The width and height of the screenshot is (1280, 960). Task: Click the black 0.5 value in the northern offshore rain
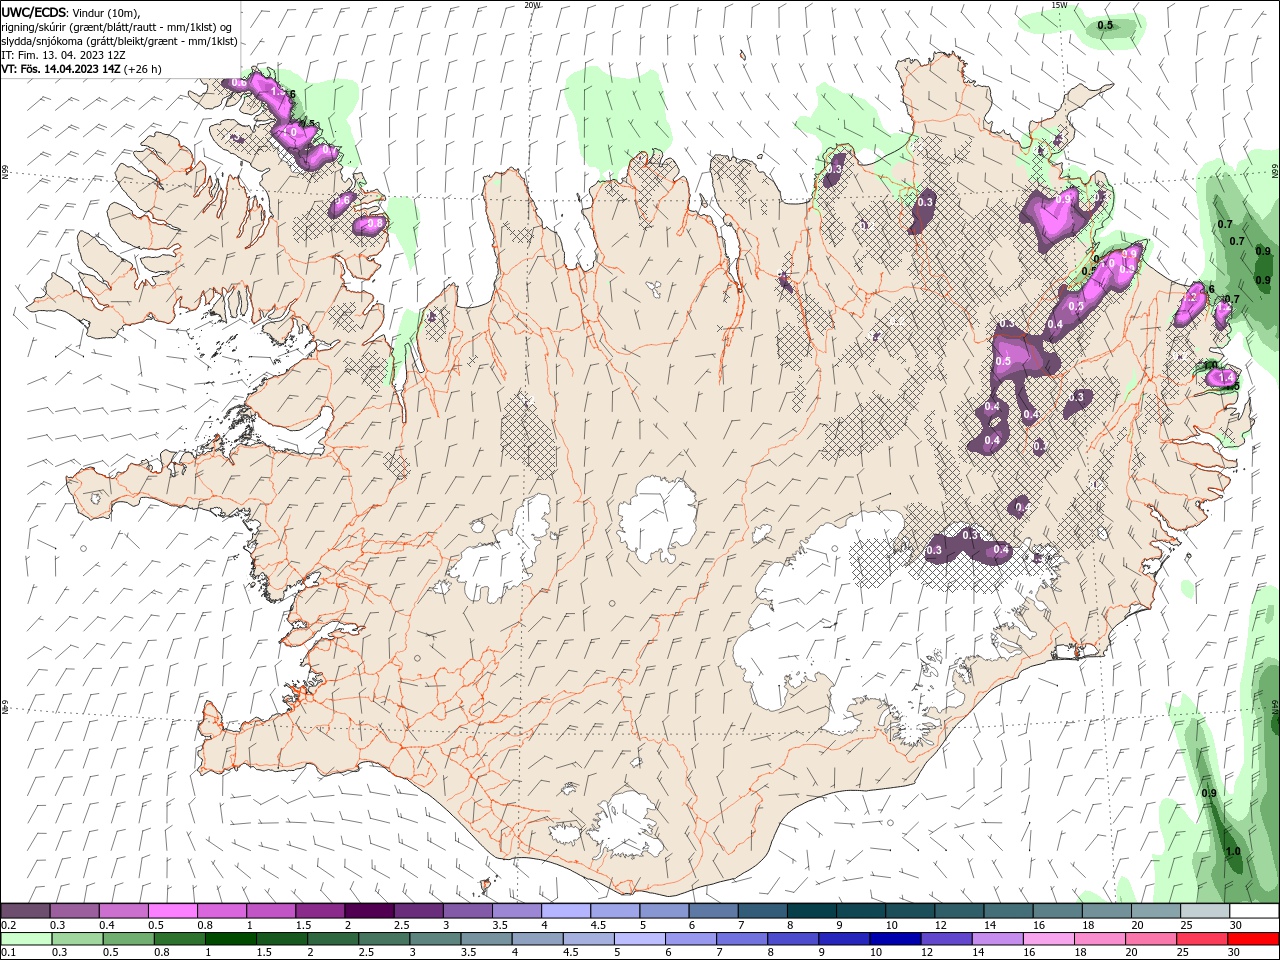click(x=1105, y=24)
